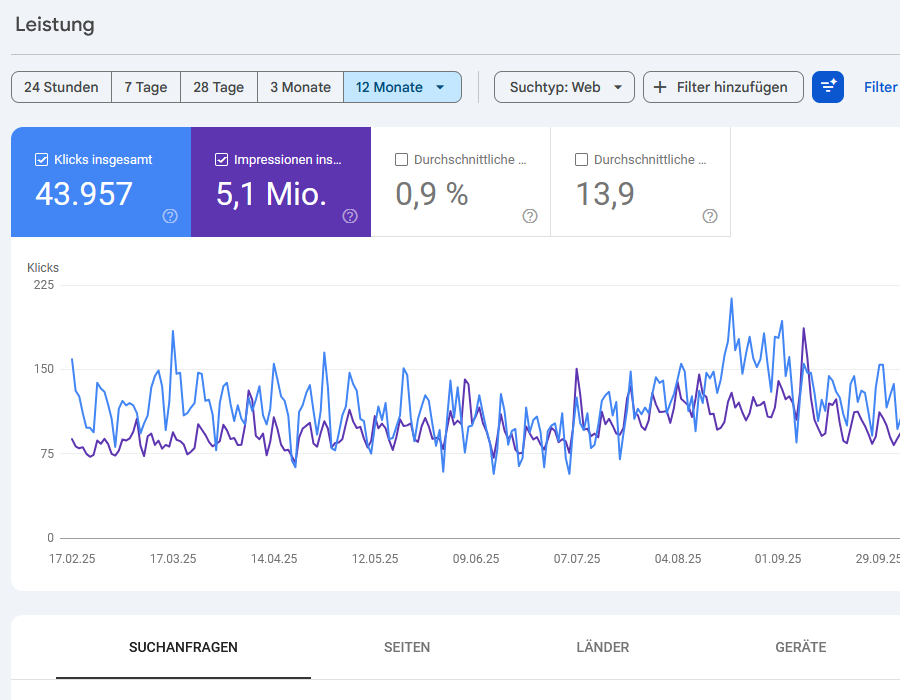This screenshot has height=700, width=900.
Task: Click the 04.08.25 date on chart axis
Action: [x=678, y=559]
